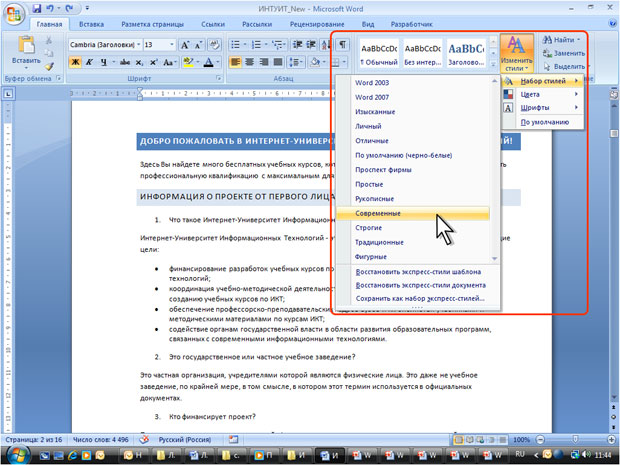Apply the font color (A) button
This screenshot has height=465, width=620.
[x=208, y=62]
